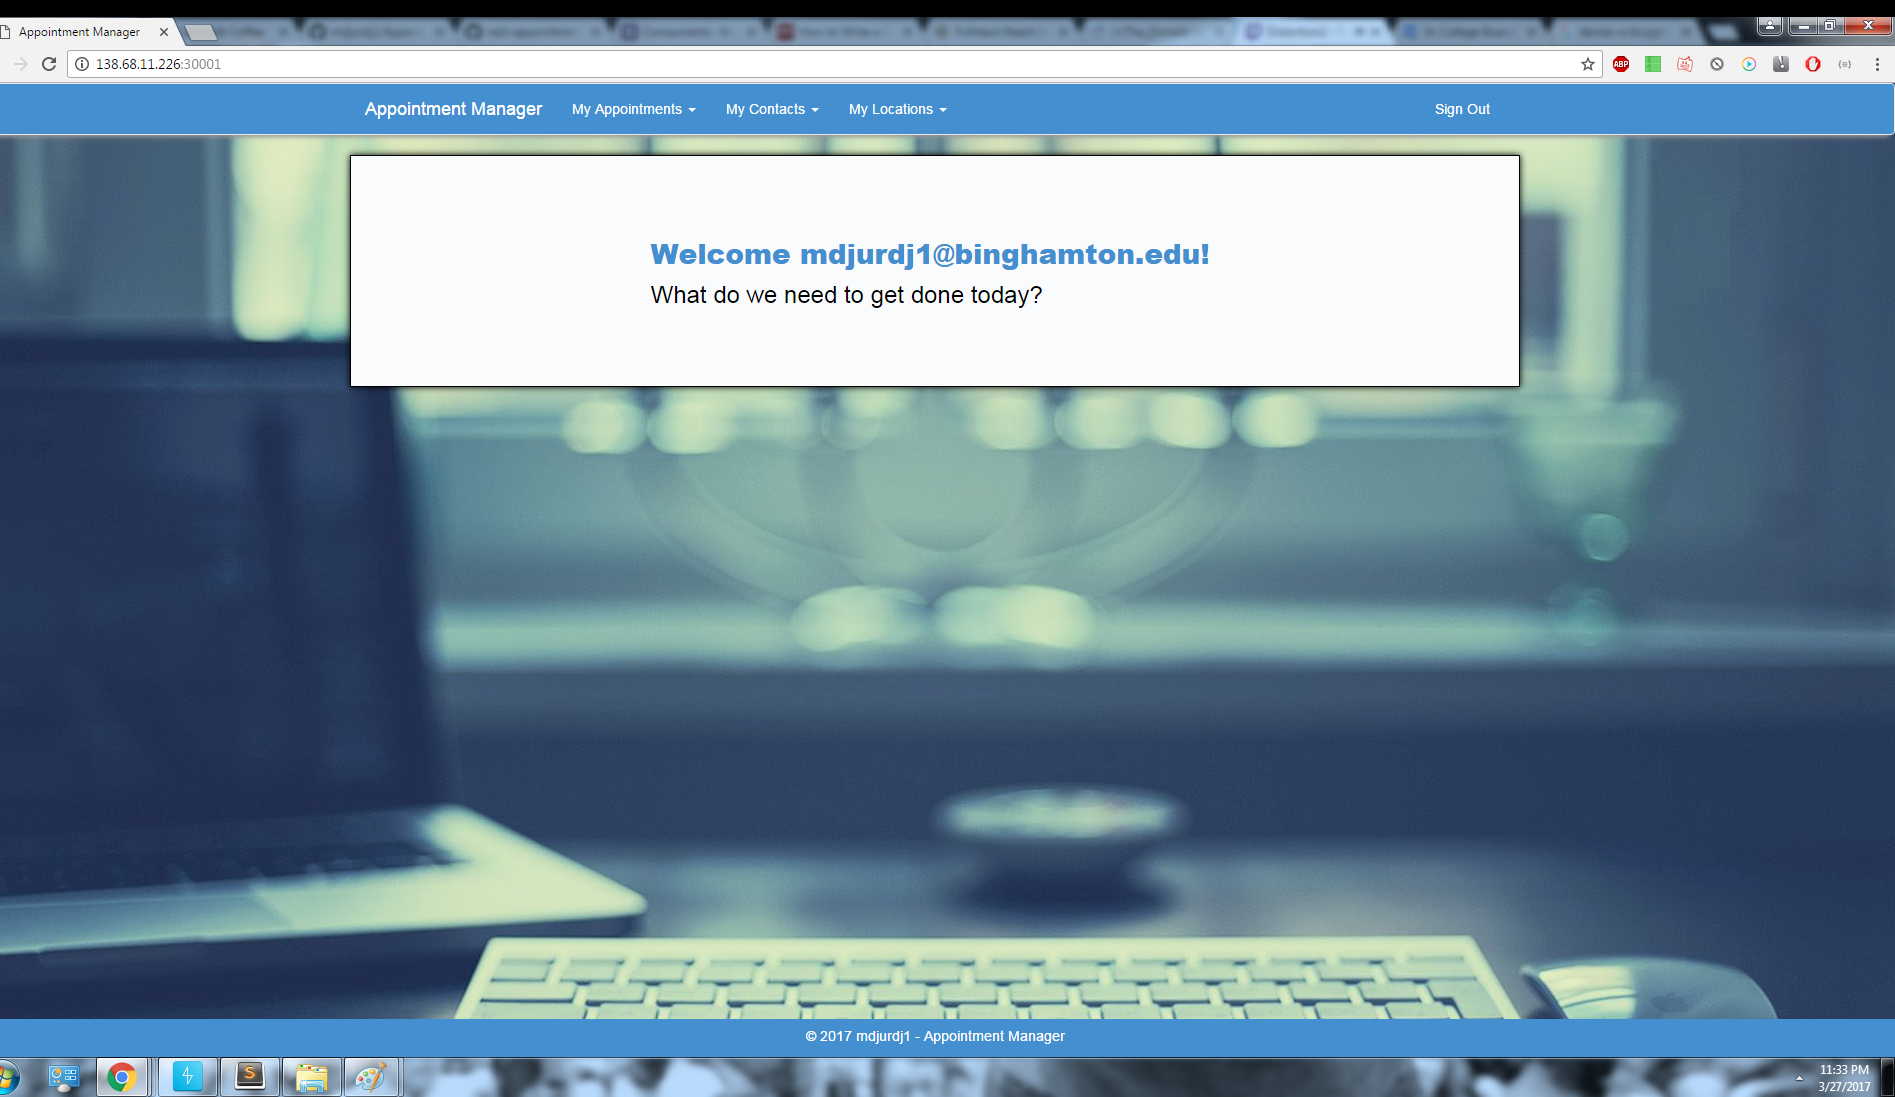Select the Appointment Manager browser tab
Image resolution: width=1895 pixels, height=1097 pixels.
click(85, 32)
